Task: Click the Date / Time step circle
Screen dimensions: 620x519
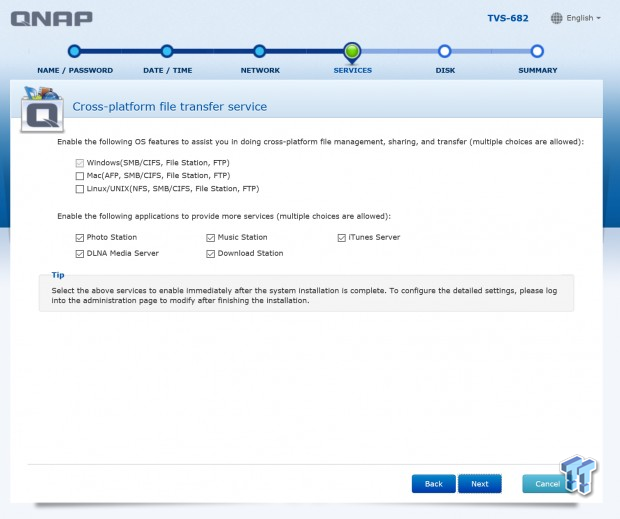Action: [167, 51]
